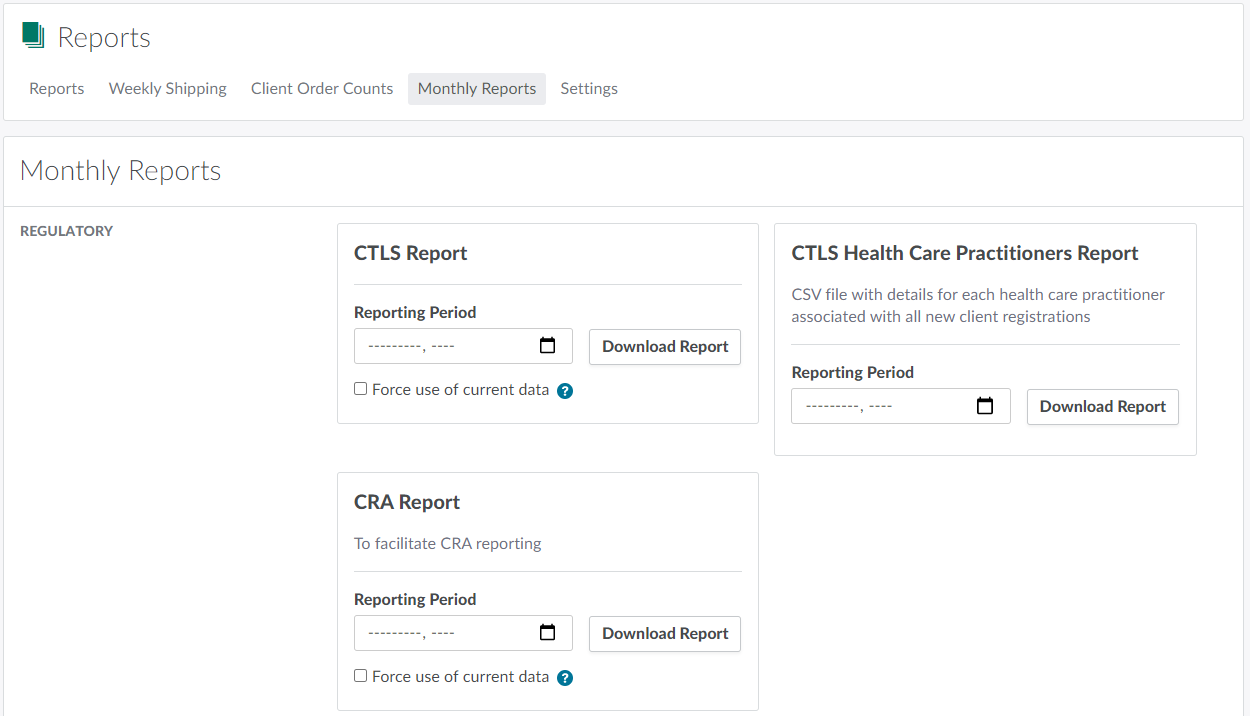Select the Monthly Reports tab
Screen dimensions: 1250x716
tap(477, 89)
